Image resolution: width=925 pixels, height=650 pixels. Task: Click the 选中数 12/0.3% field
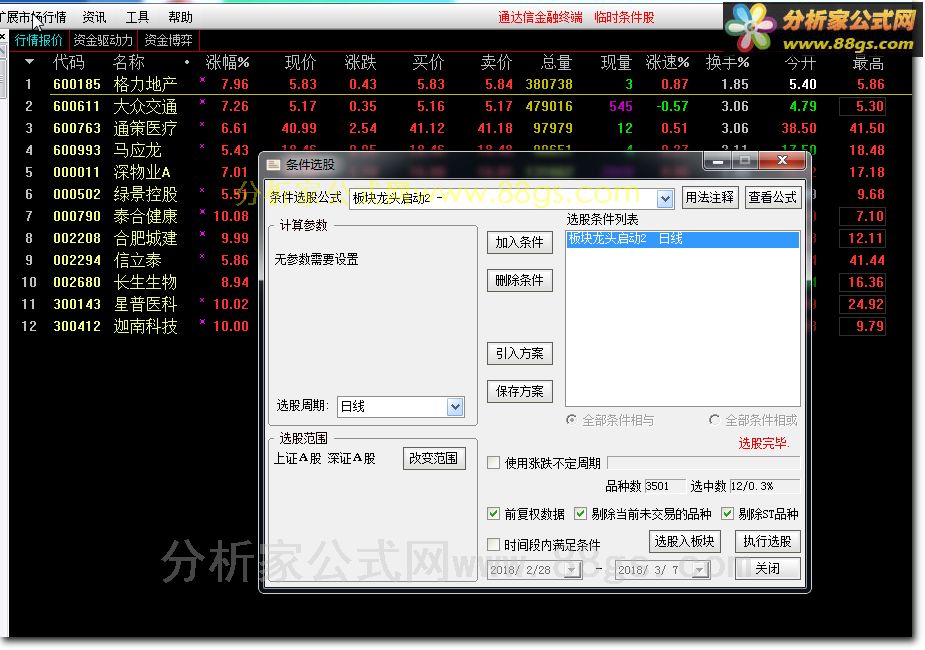[x=765, y=486]
